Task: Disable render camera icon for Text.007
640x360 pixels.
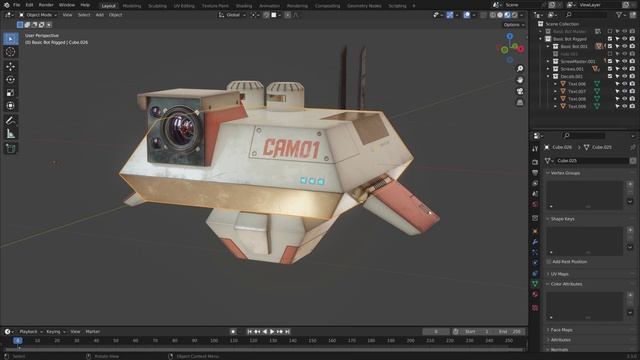Action: pyautogui.click(x=632, y=91)
